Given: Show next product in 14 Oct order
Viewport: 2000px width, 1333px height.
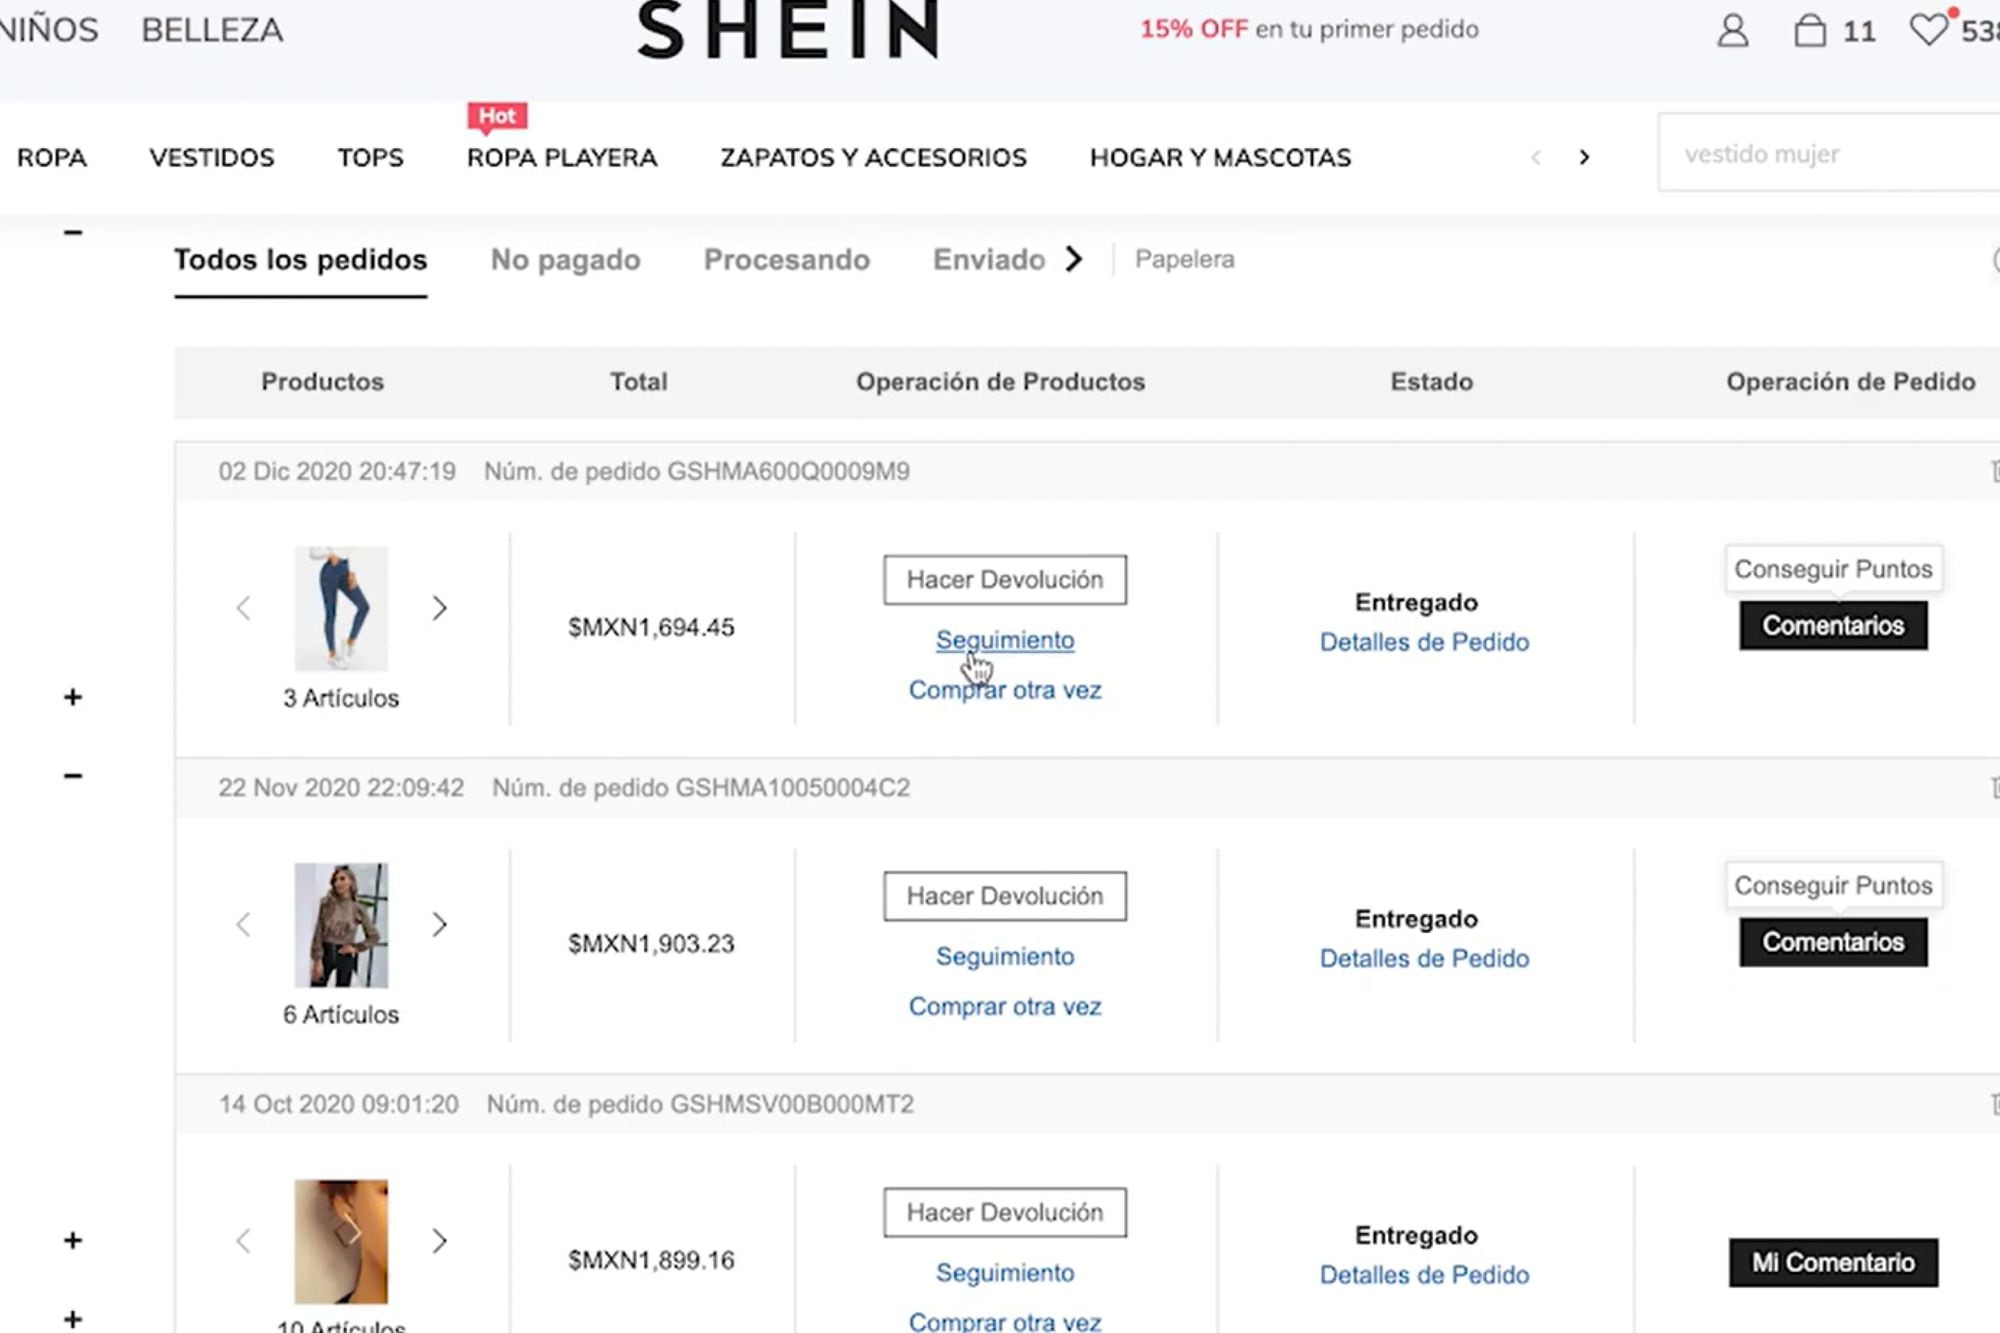Looking at the screenshot, I should (439, 1241).
